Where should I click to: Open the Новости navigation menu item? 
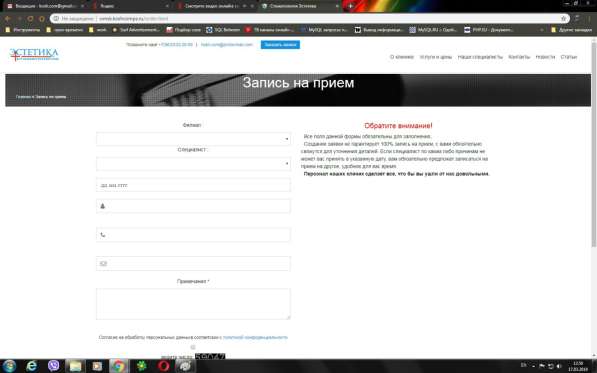point(545,57)
